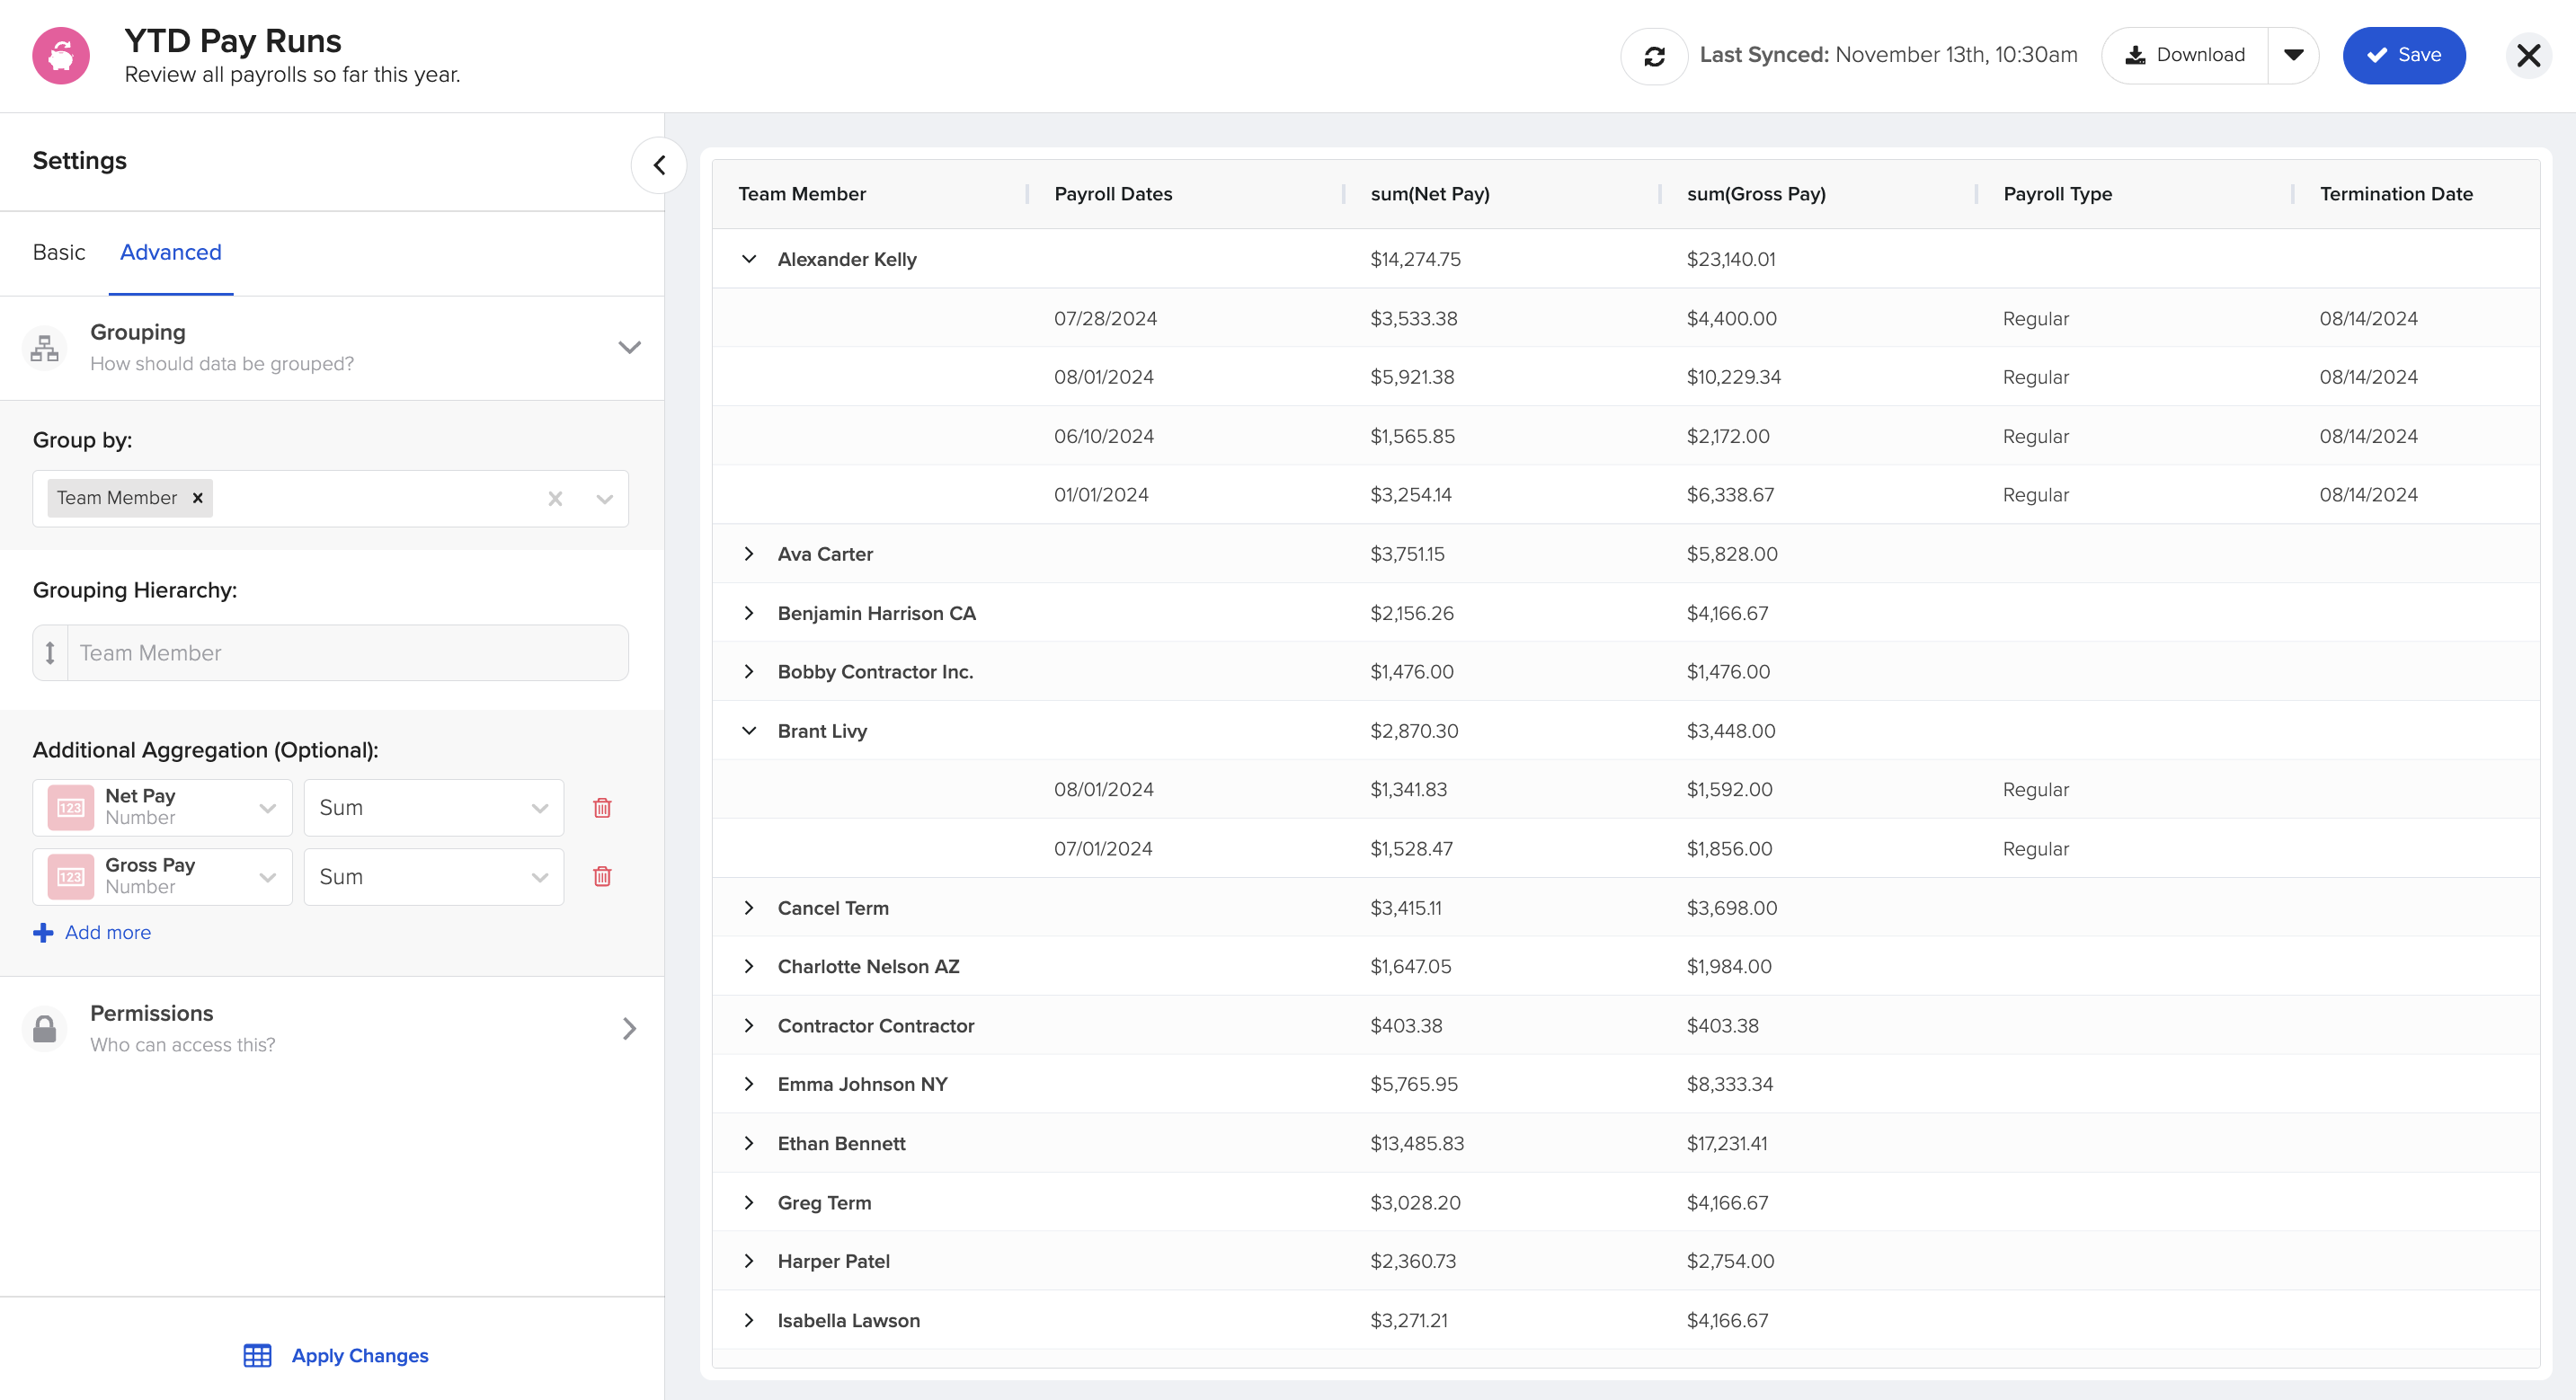Screen dimensions: 2576x1400
Task: Collapse the settings panel with the back chevron
Action: point(659,165)
